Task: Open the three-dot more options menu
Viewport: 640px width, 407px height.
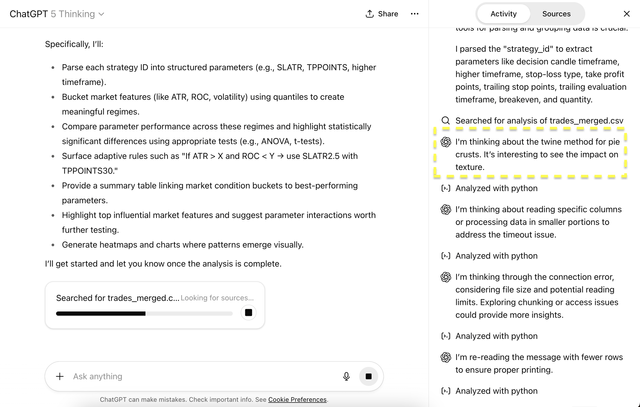Action: point(415,14)
